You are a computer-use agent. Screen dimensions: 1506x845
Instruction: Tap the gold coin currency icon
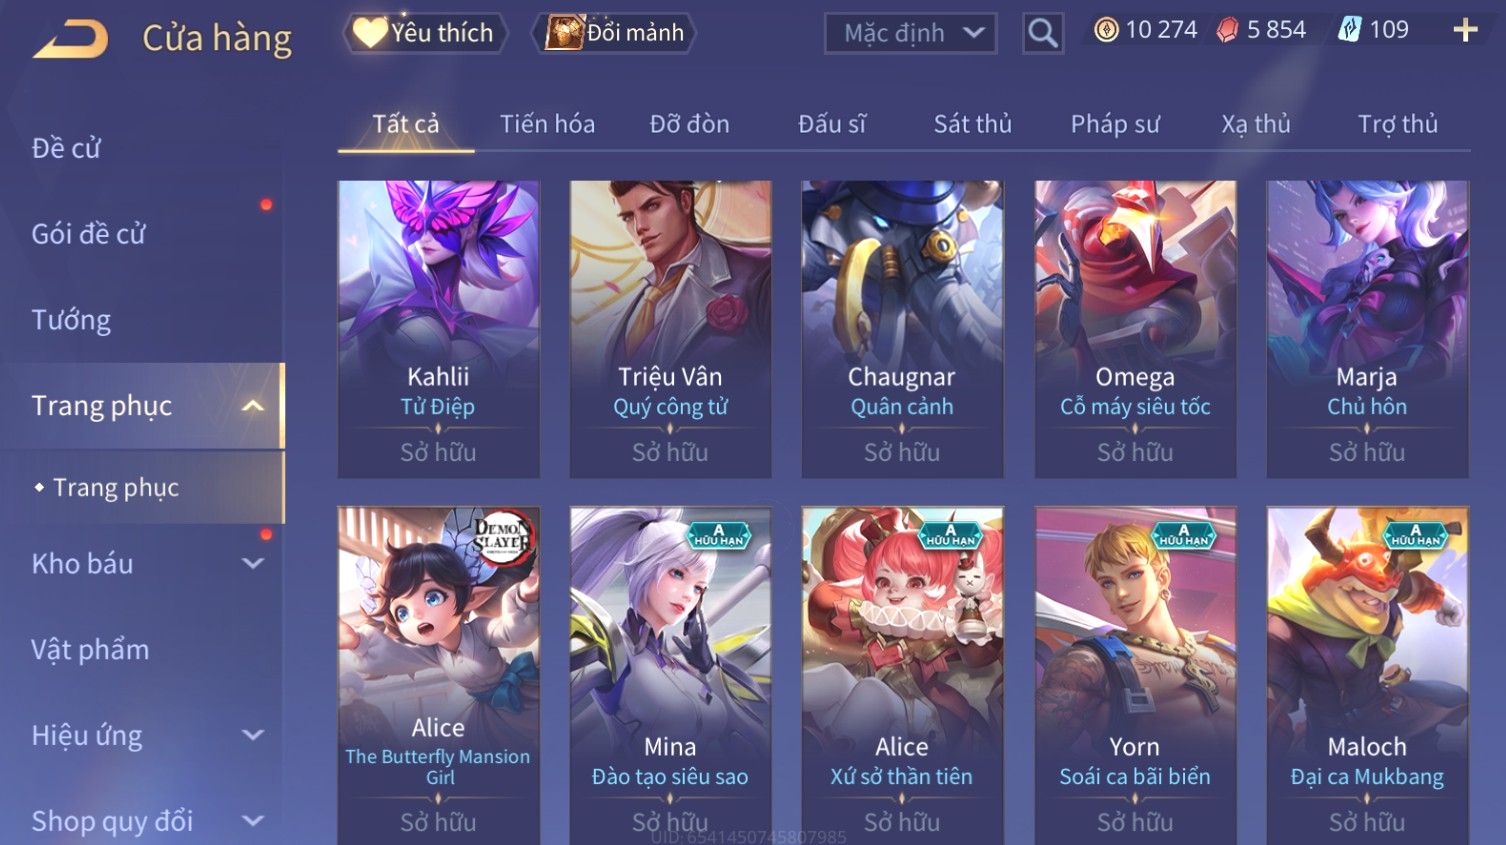[1106, 30]
